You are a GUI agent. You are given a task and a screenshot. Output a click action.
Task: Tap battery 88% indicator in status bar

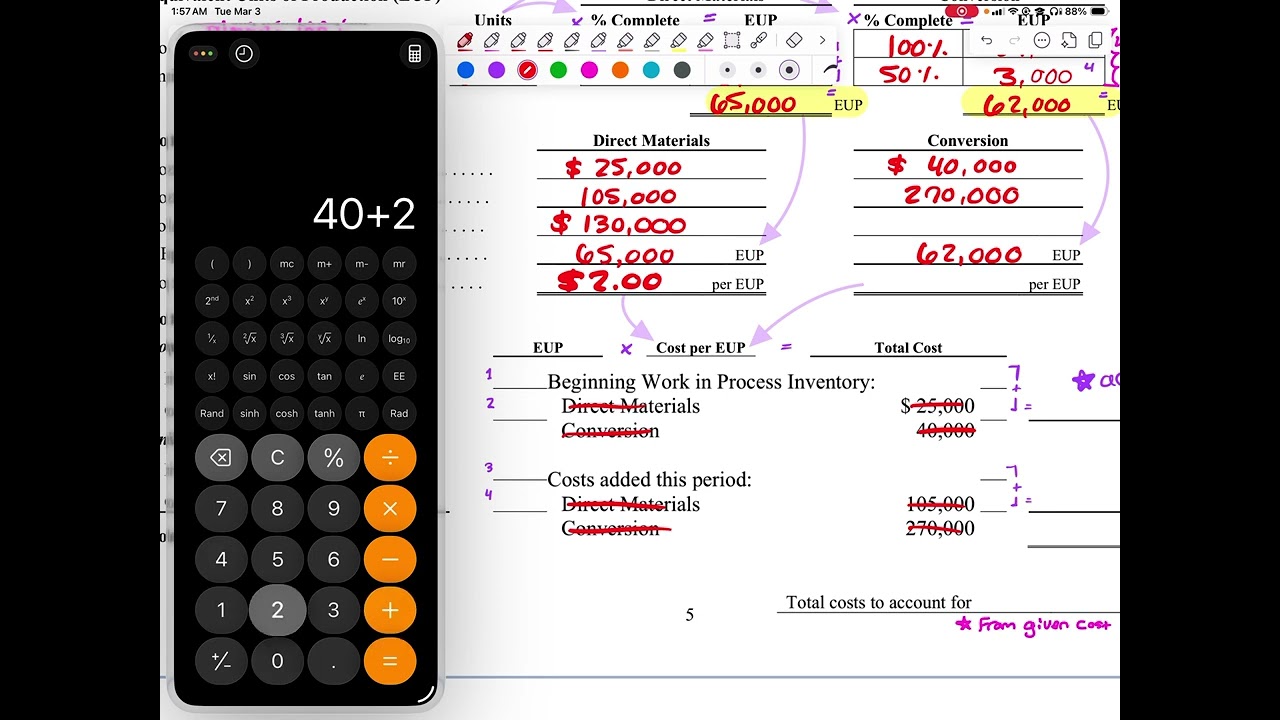click(1085, 11)
